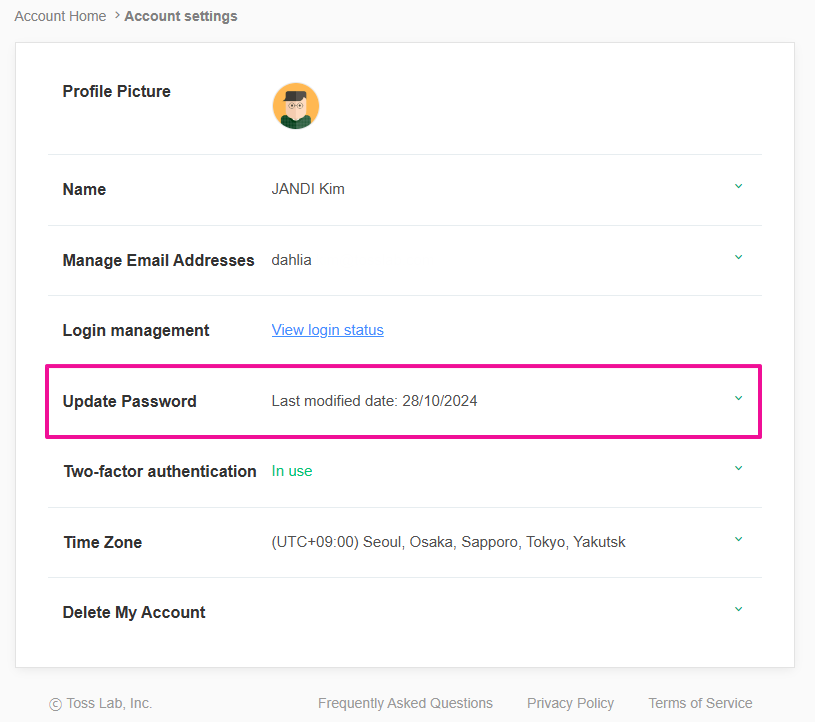Viewport: 815px width, 722px height.
Task: Expand the Update Password chevron
Action: (x=738, y=399)
